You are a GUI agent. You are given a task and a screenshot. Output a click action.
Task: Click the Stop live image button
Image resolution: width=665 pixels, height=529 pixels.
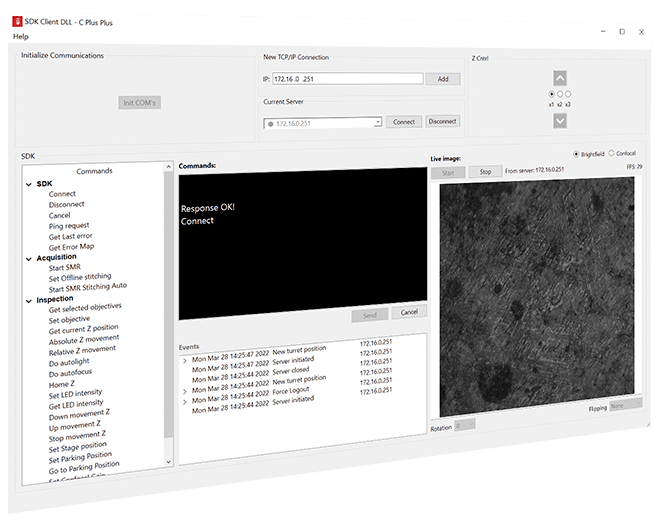tap(485, 171)
